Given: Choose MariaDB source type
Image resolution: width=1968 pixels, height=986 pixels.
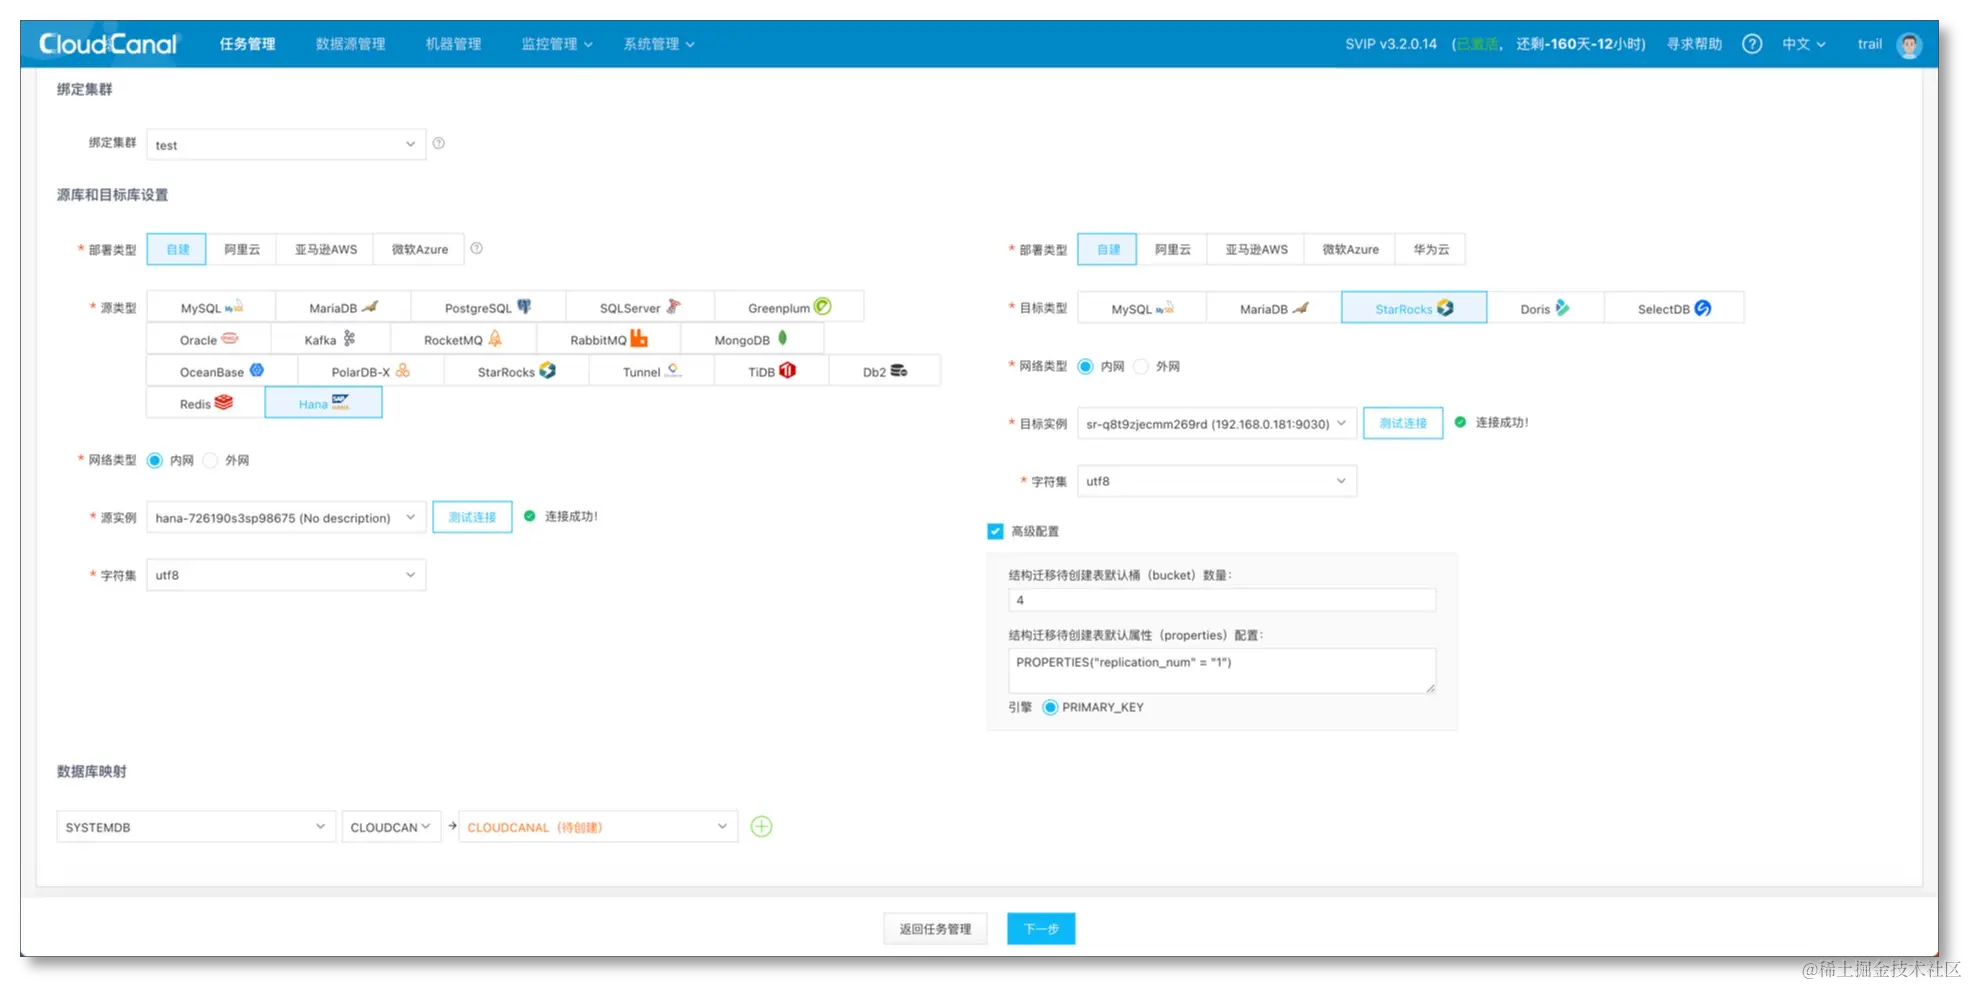Looking at the screenshot, I should coord(342,307).
